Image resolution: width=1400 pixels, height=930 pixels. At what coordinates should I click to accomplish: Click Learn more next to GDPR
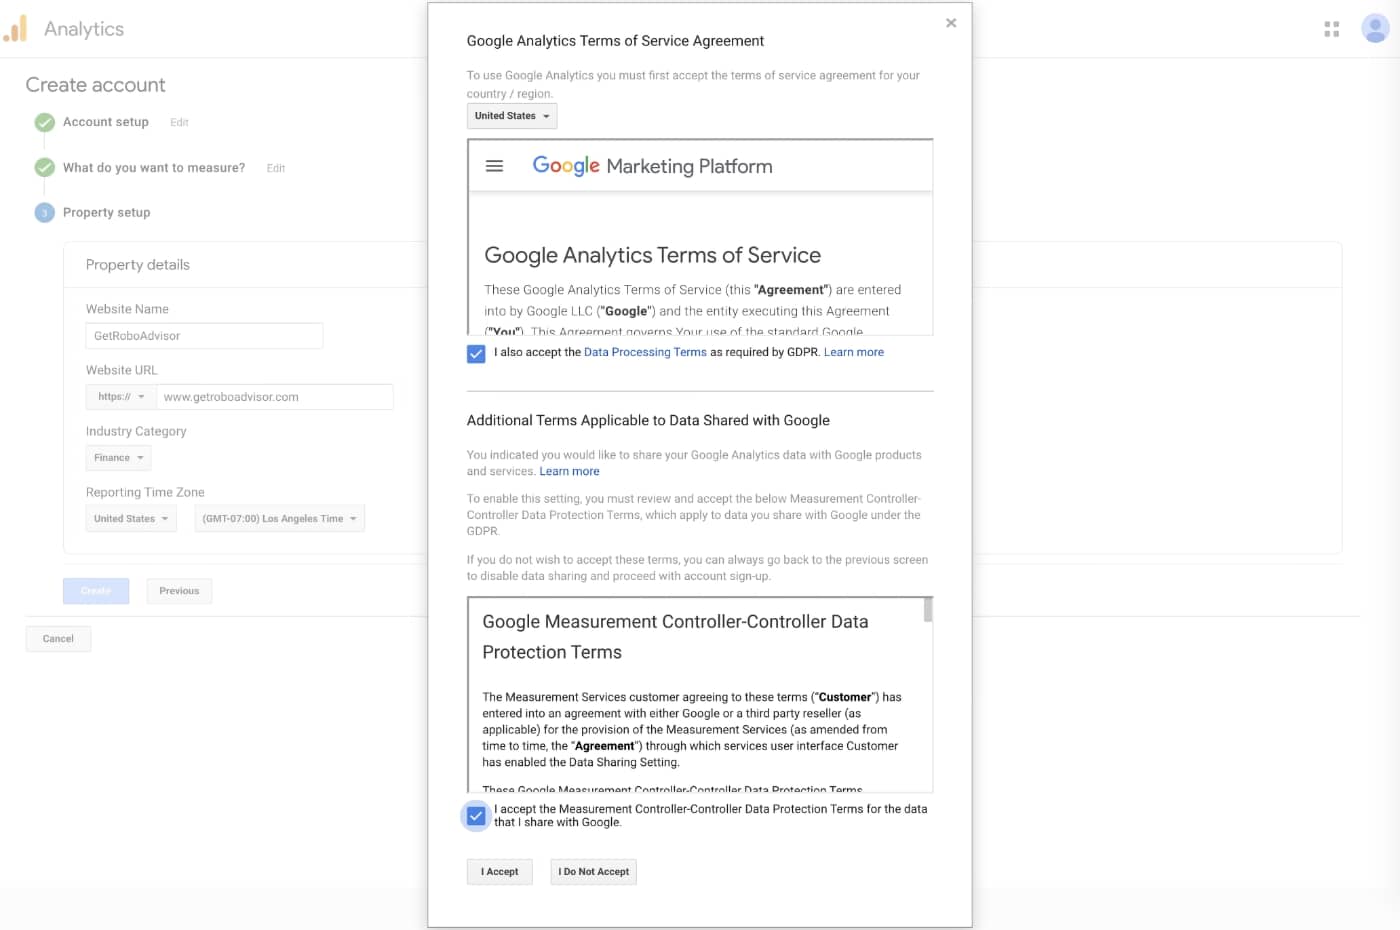click(854, 352)
